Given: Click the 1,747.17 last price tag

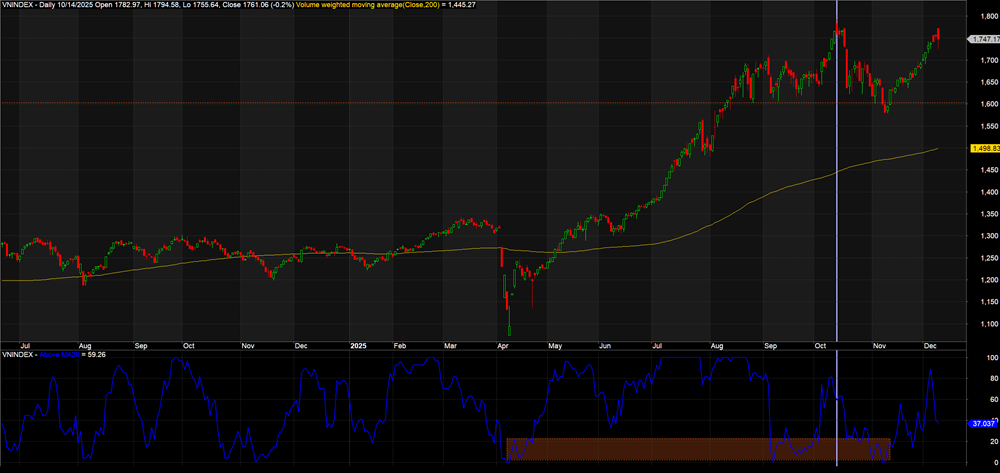Looking at the screenshot, I should tap(983, 38).
